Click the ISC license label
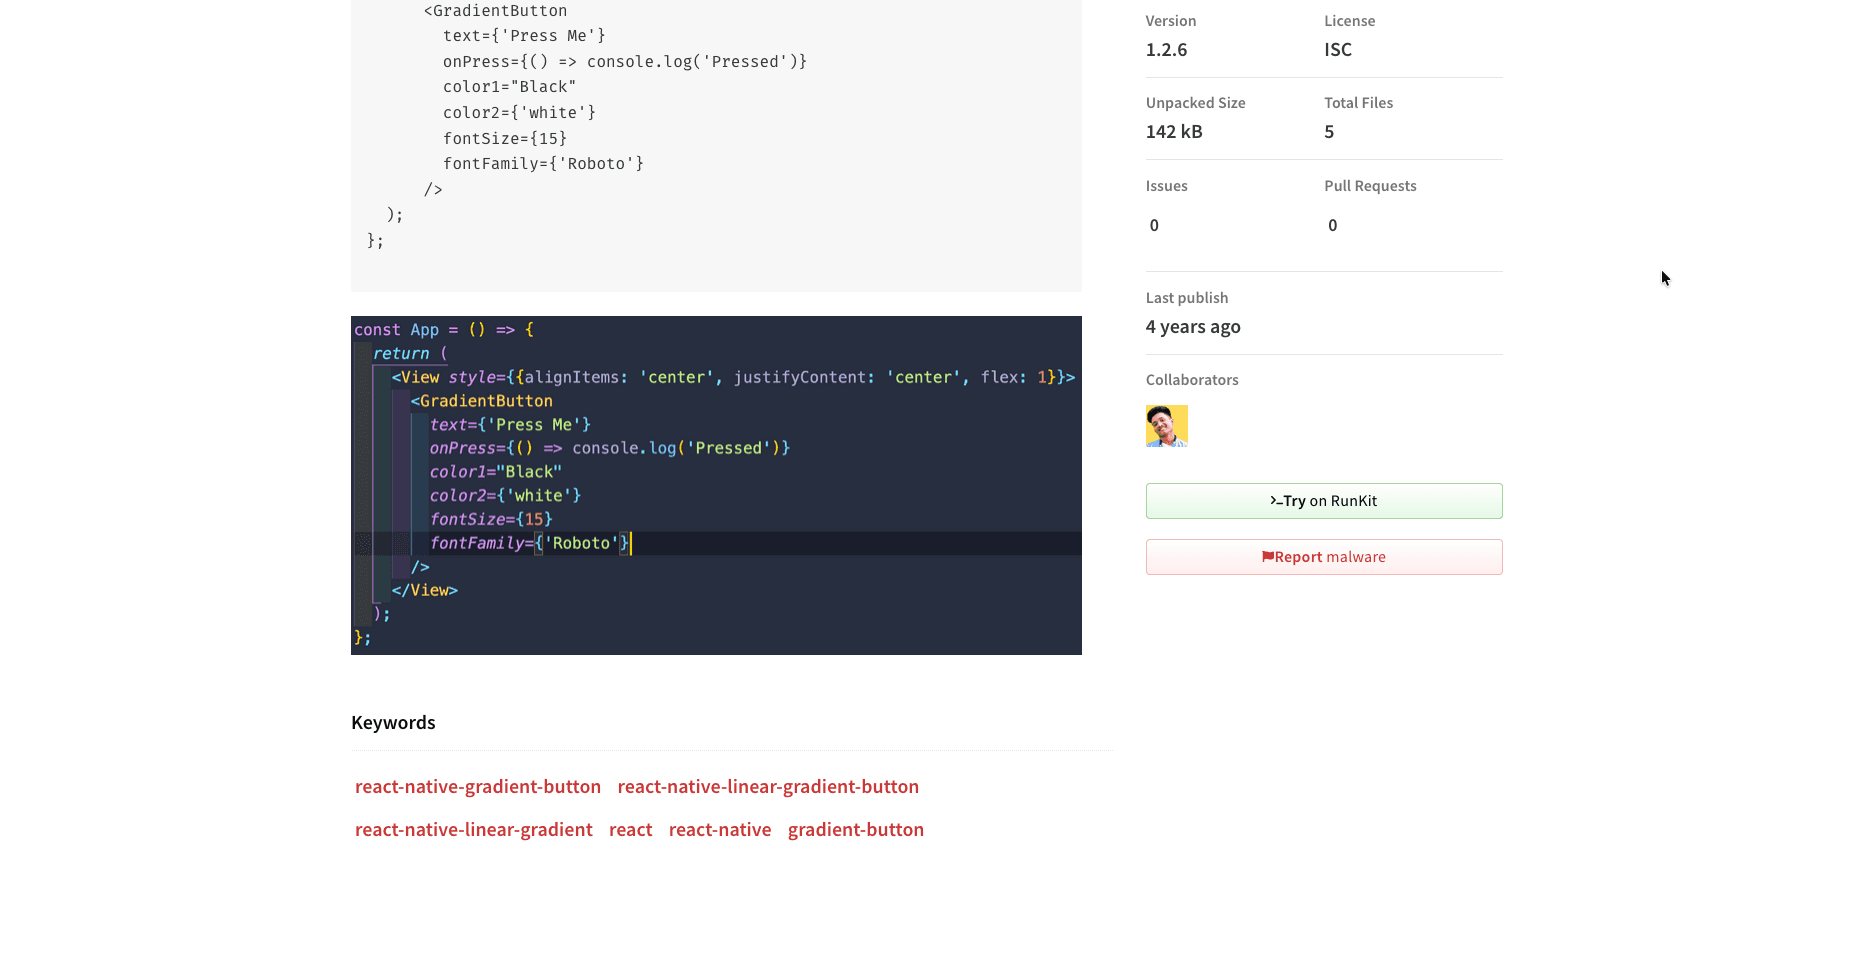The image size is (1870, 966). (x=1338, y=49)
